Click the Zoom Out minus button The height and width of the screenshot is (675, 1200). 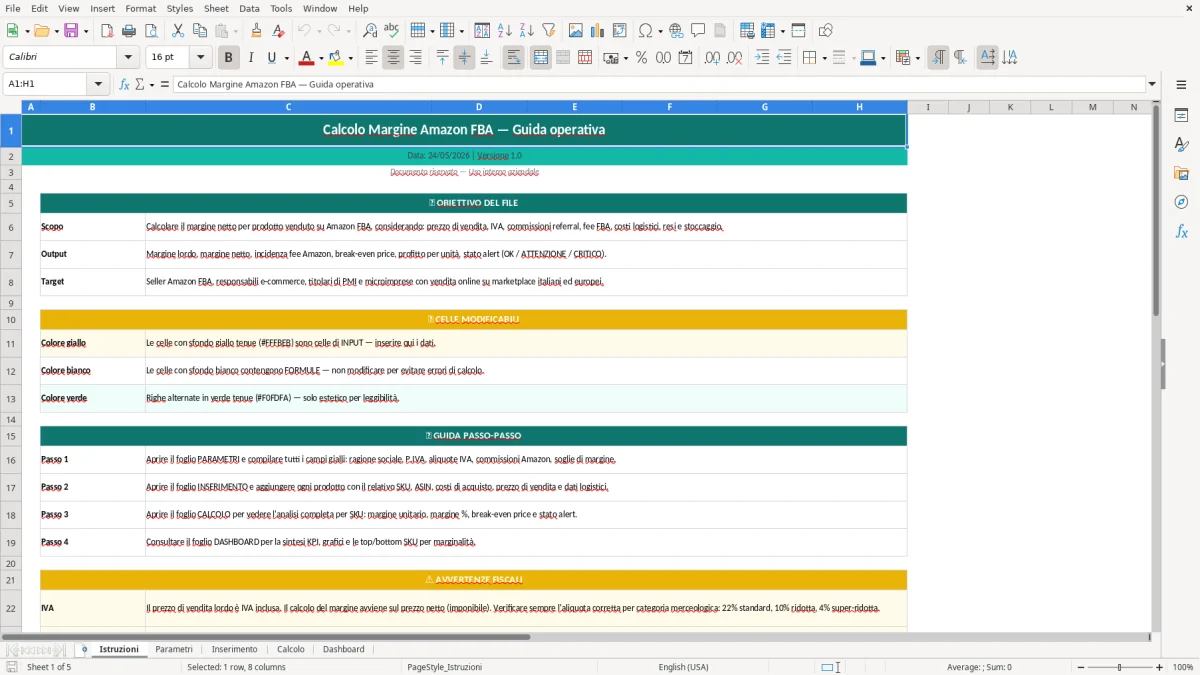[x=1080, y=667]
